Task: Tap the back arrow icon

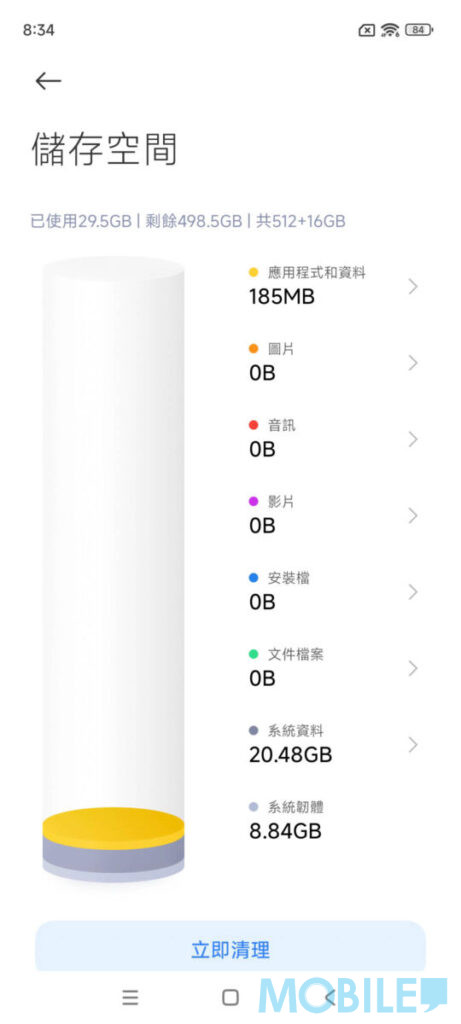Action: click(x=48, y=81)
